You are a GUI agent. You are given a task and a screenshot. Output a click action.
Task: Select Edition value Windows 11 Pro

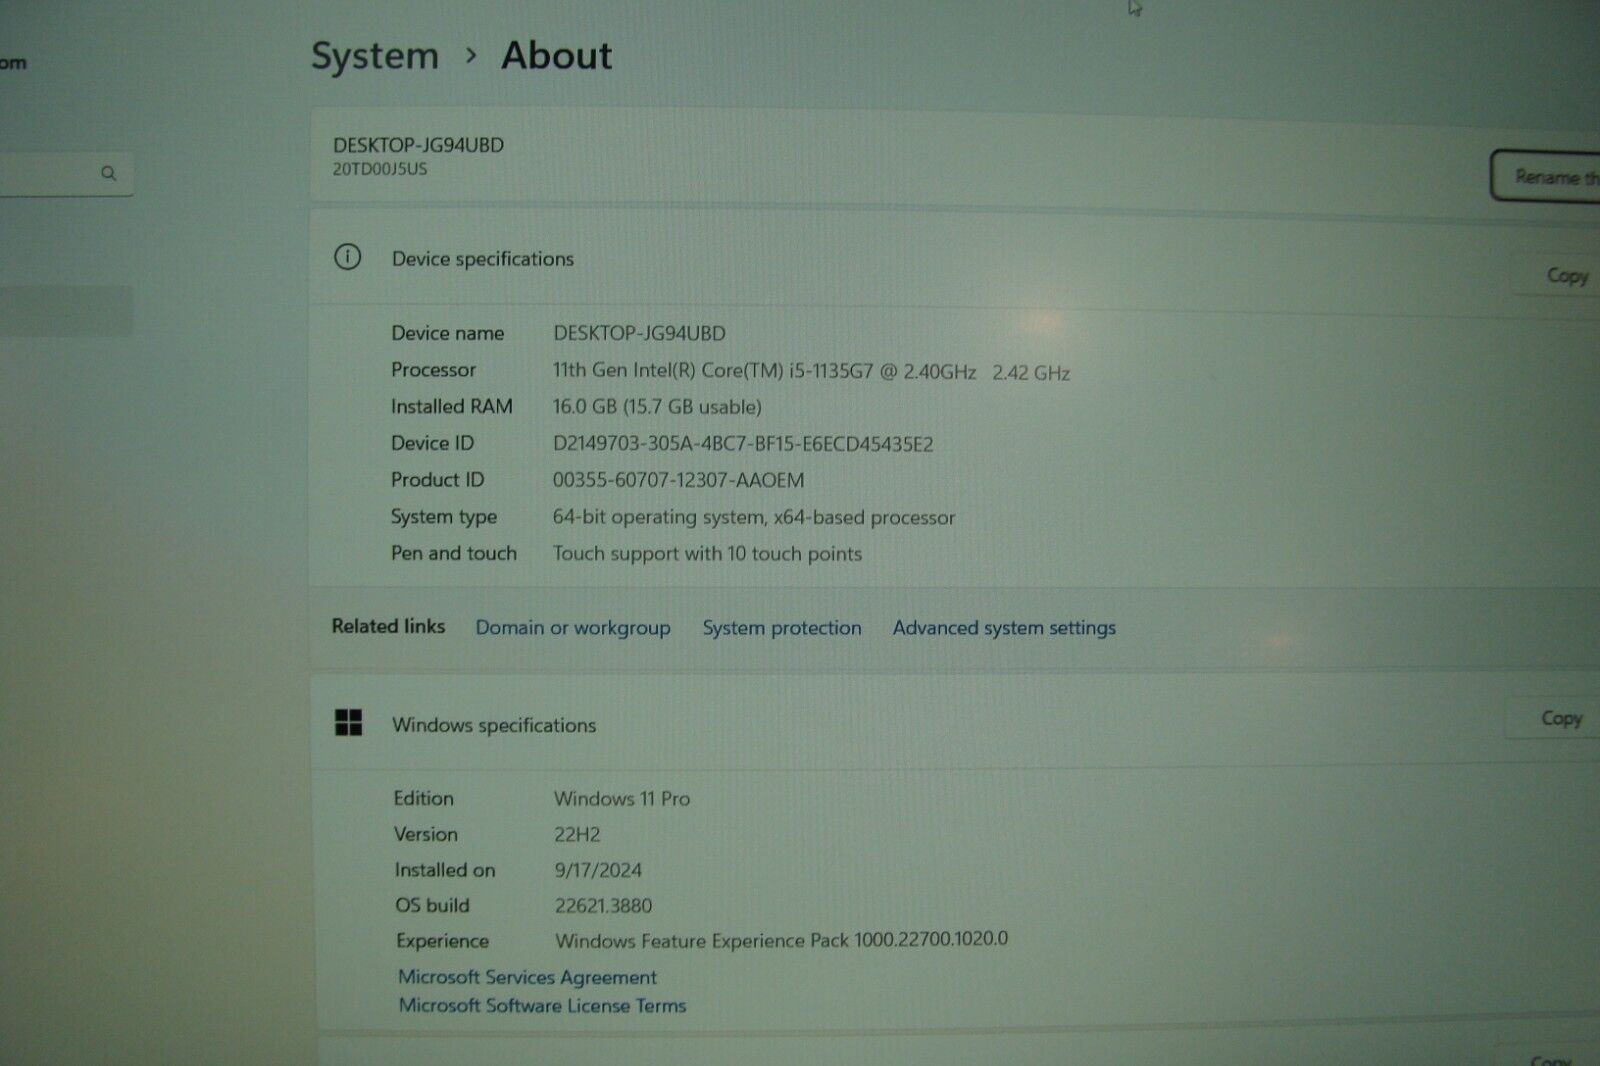pyautogui.click(x=622, y=799)
